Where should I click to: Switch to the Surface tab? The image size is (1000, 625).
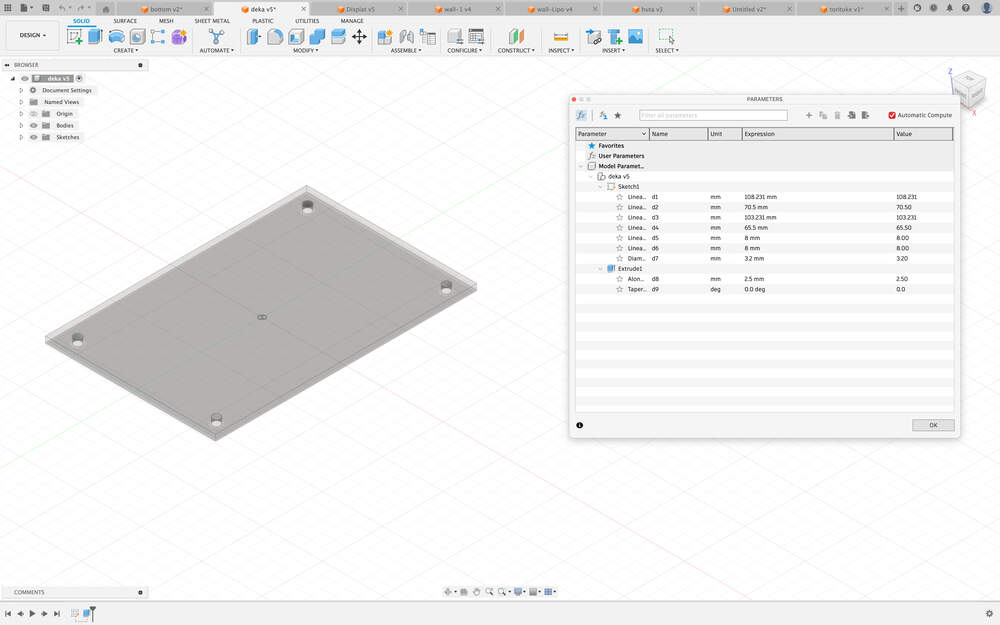(125, 21)
